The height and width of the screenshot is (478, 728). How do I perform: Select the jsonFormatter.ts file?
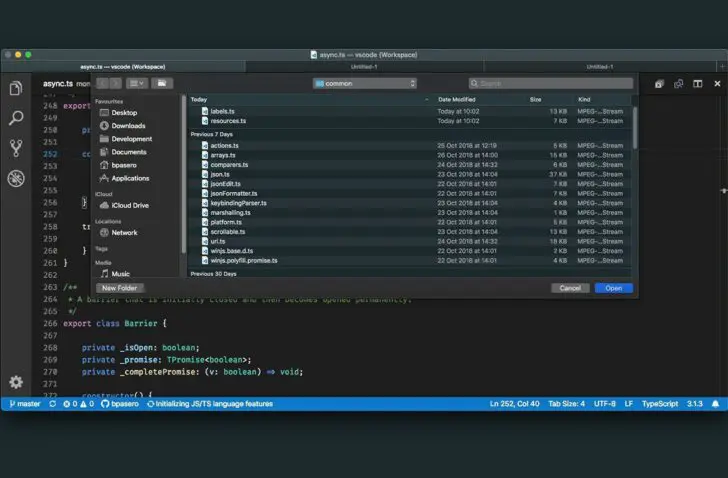(x=410, y=194)
